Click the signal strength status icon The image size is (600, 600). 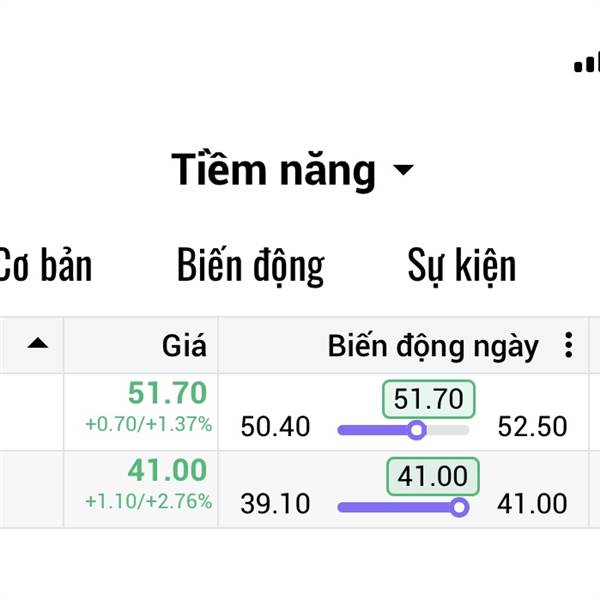[x=587, y=62]
